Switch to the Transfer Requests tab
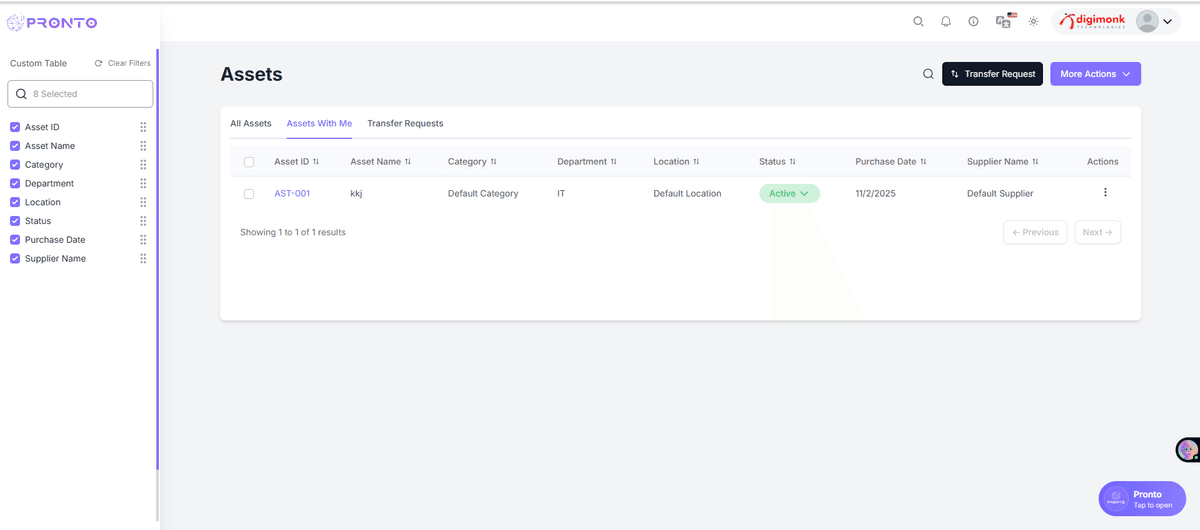The image size is (1200, 530). coord(405,124)
